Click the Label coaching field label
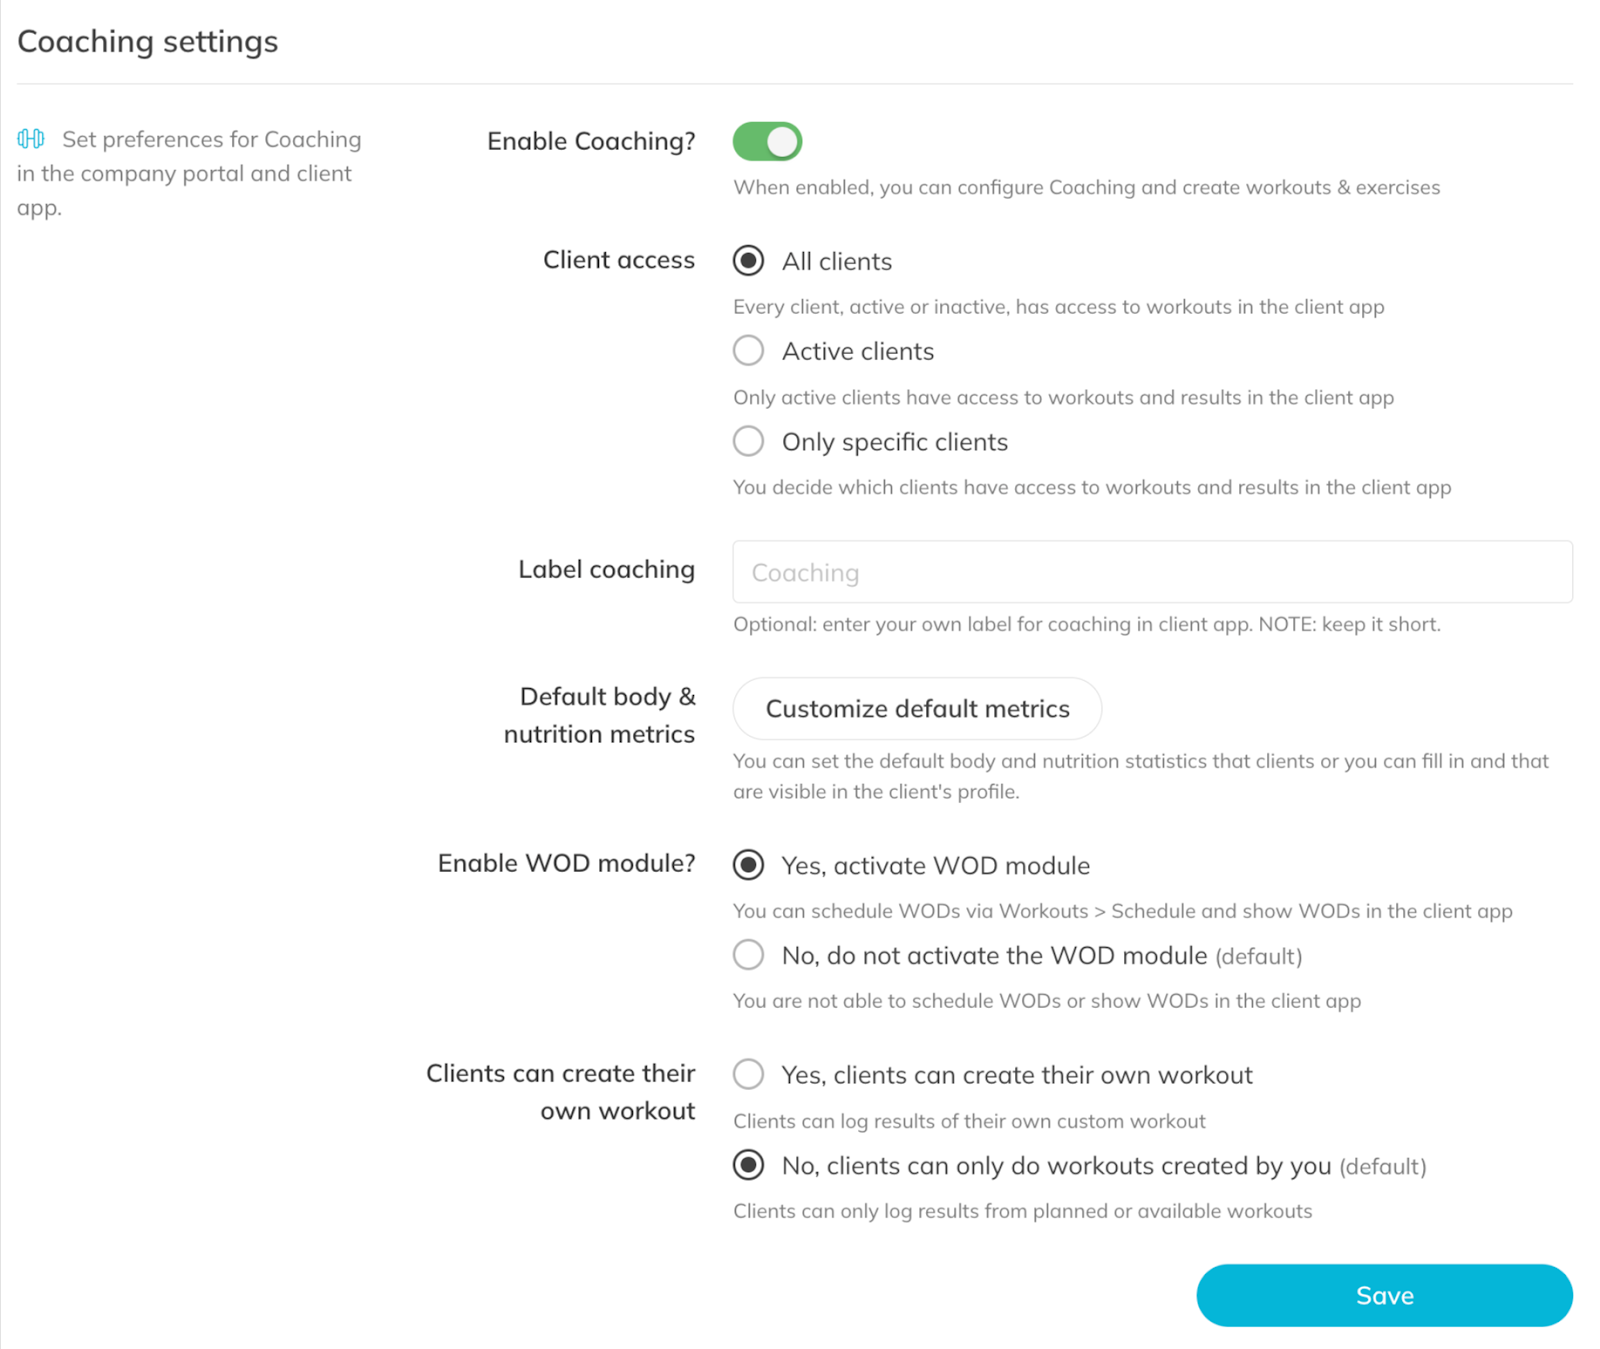 [606, 569]
